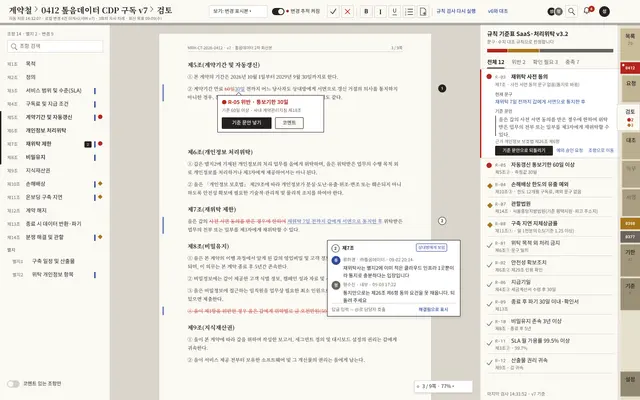Viewport: 640px width, 400px height.
Task: Click the search icon in clause search box
Action: click(x=14, y=47)
